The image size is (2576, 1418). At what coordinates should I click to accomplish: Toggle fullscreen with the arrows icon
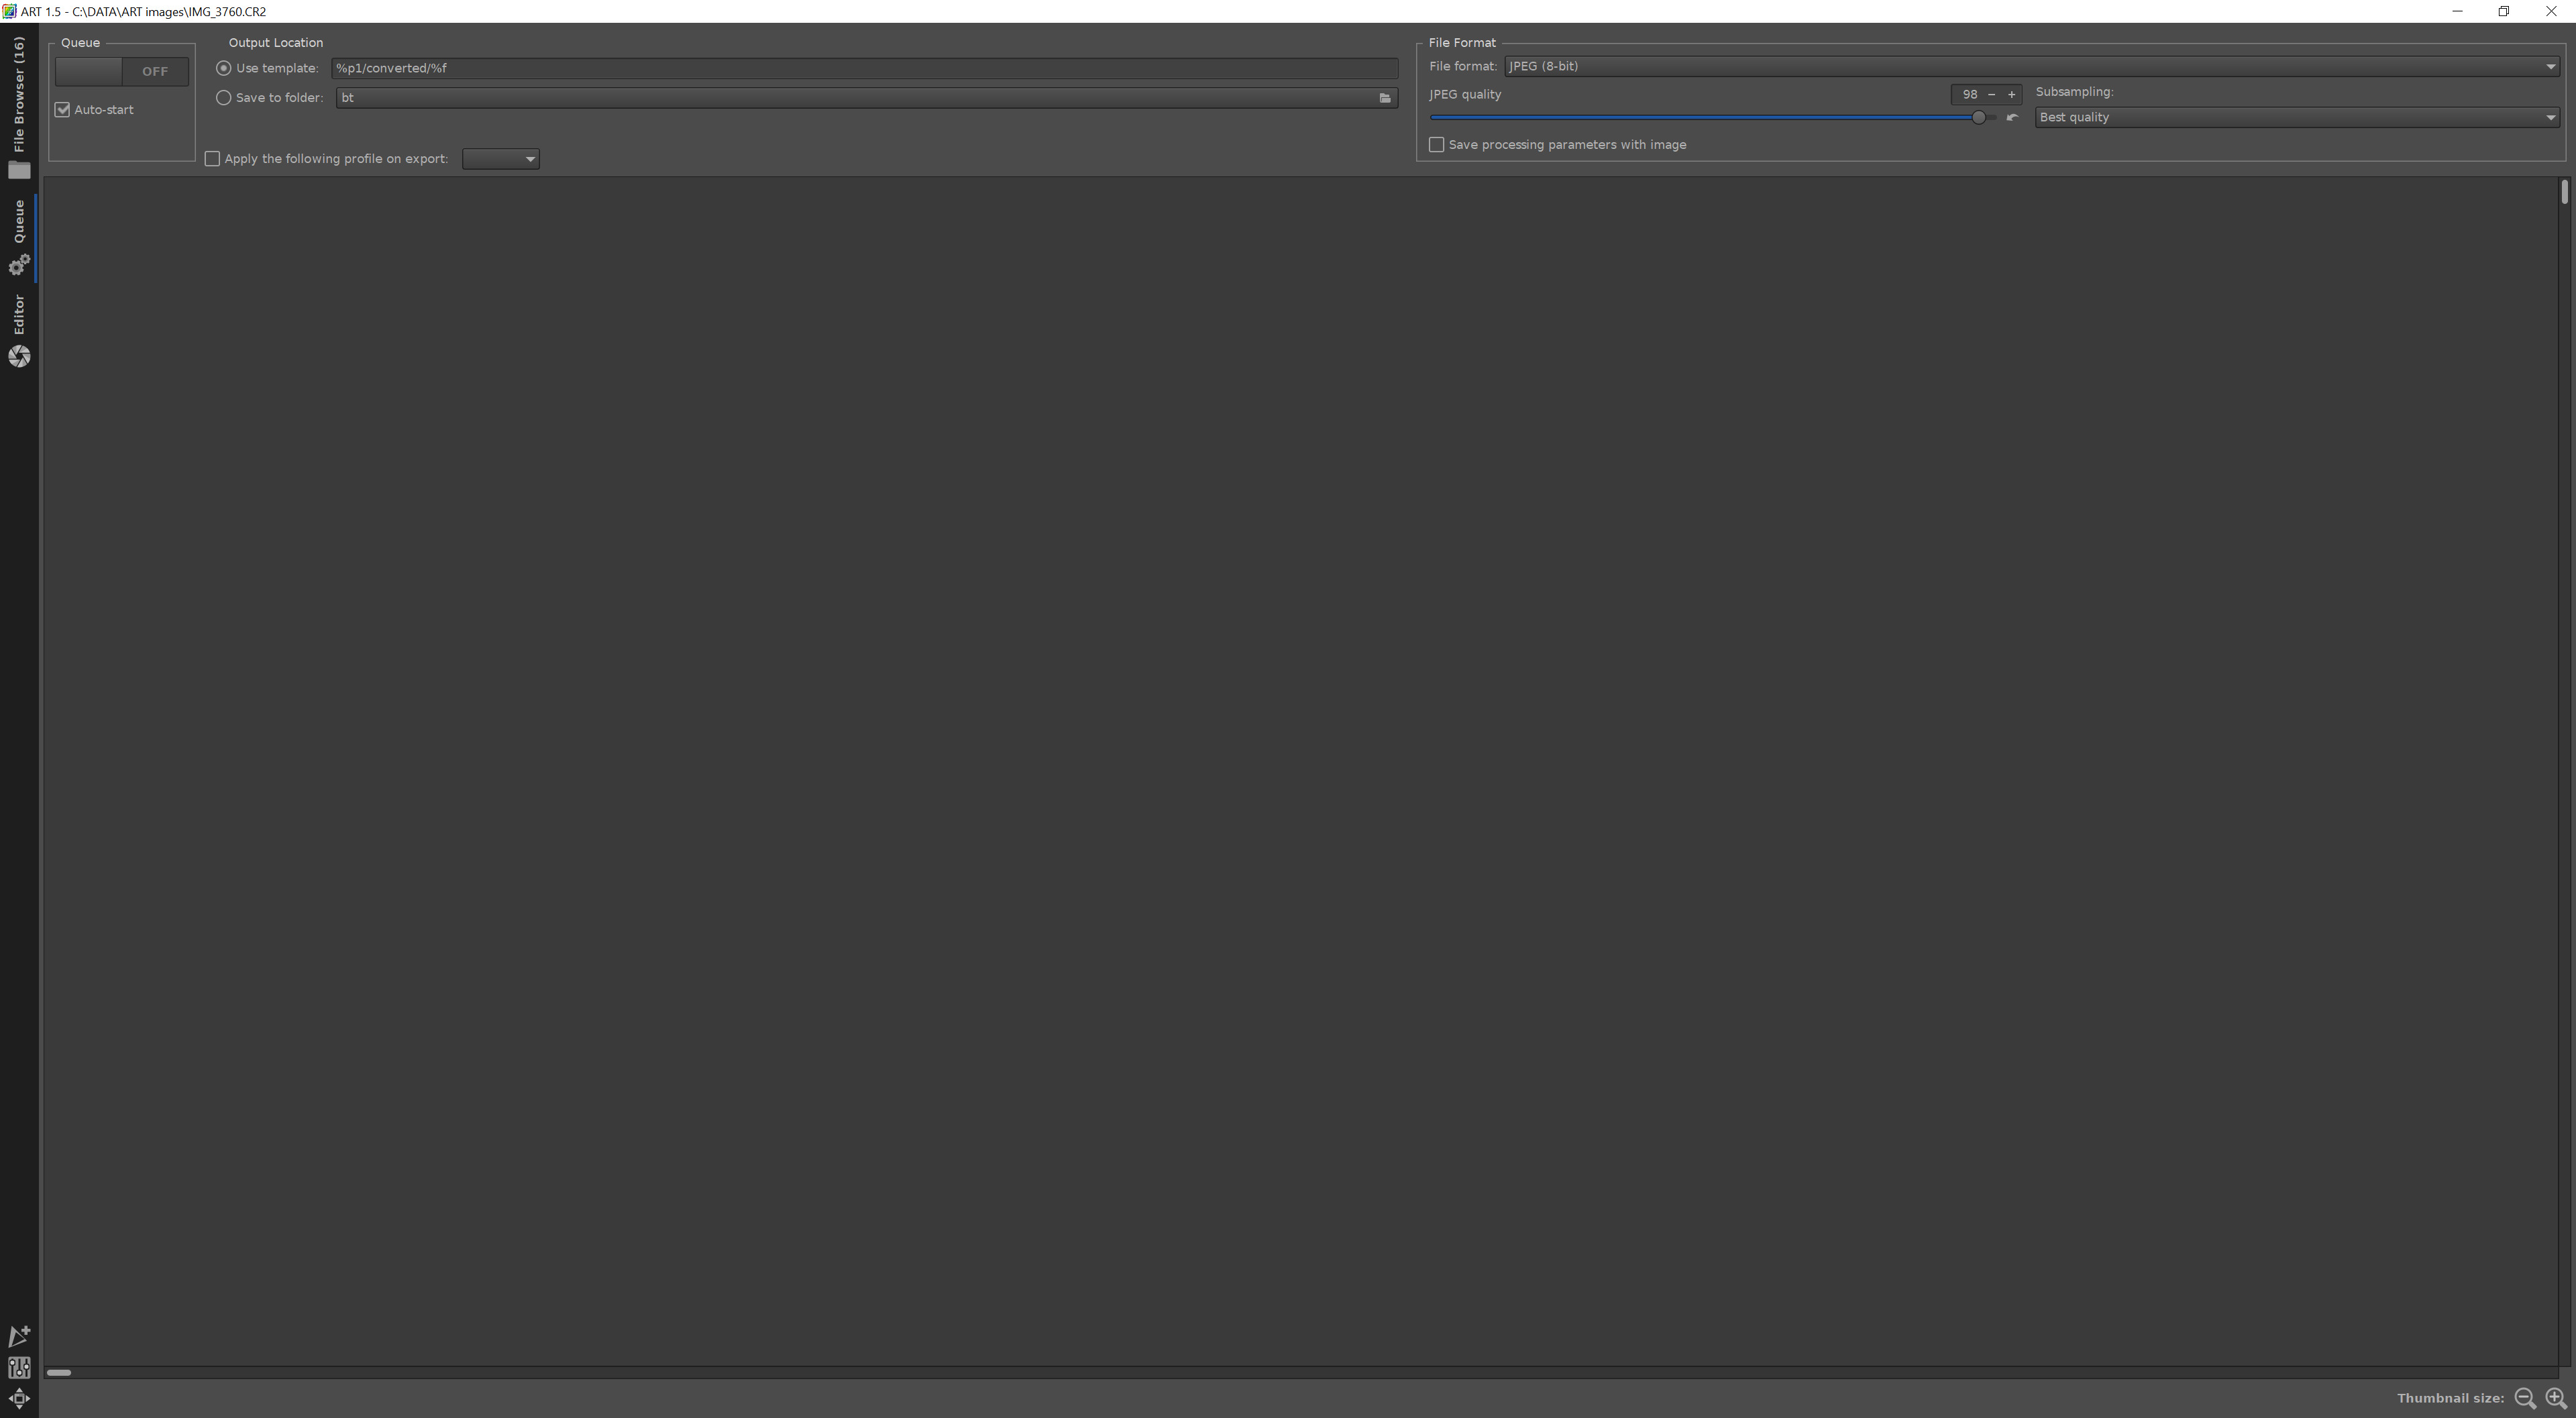19,1398
